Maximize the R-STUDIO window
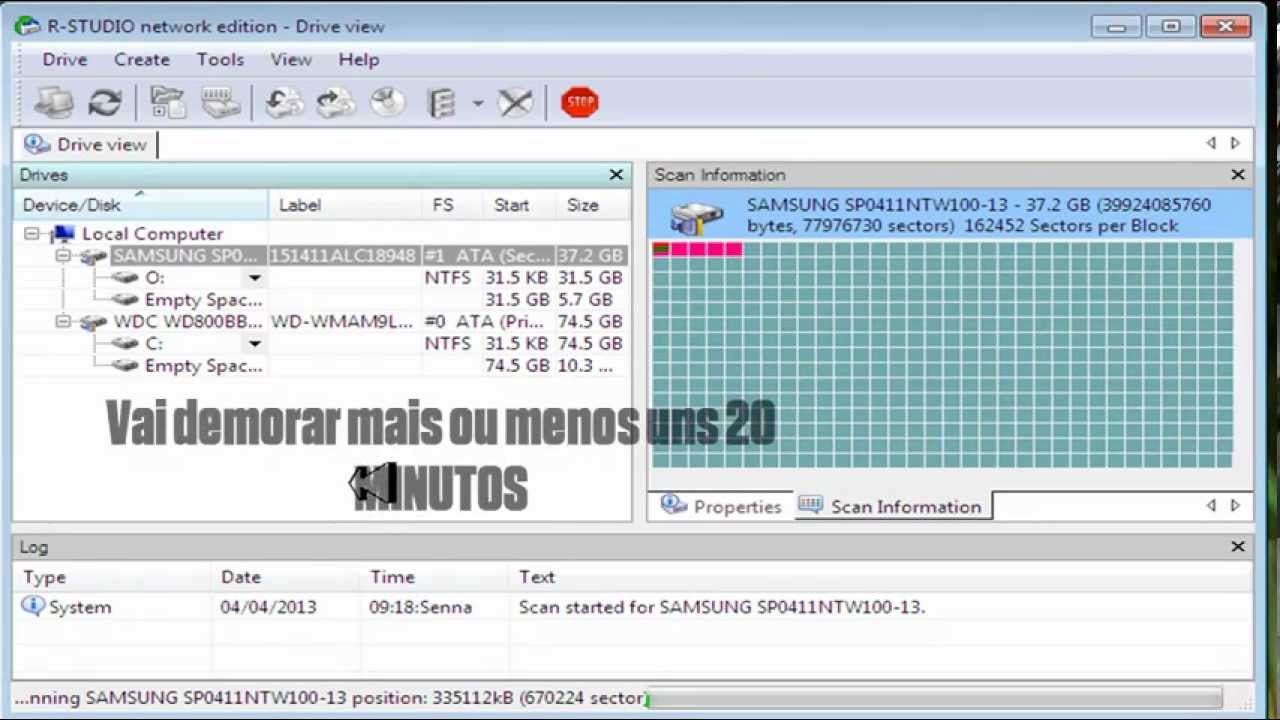 tap(1171, 27)
